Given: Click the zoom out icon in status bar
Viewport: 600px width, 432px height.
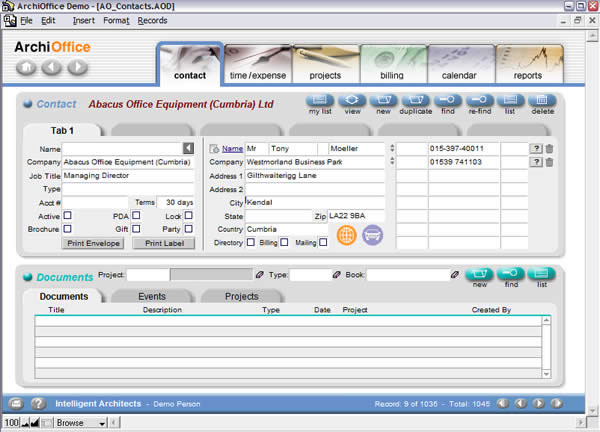Looking at the screenshot, I should [26, 422].
